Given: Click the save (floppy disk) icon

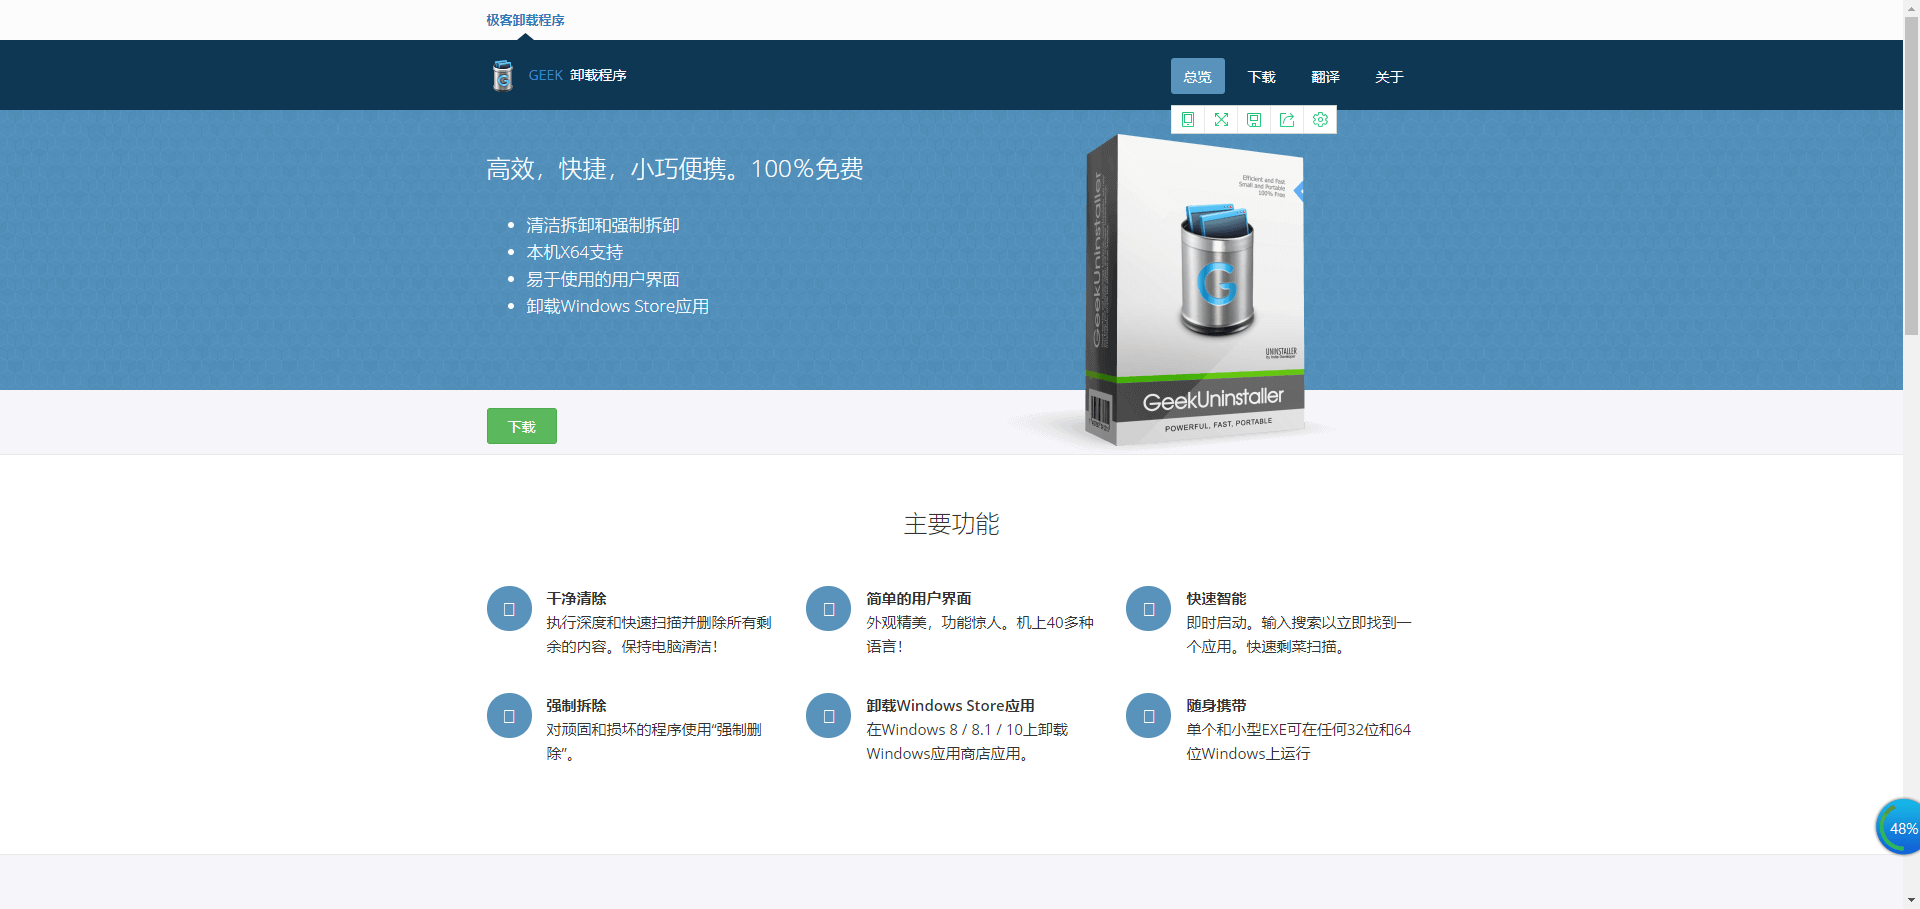Looking at the screenshot, I should click(x=1254, y=119).
